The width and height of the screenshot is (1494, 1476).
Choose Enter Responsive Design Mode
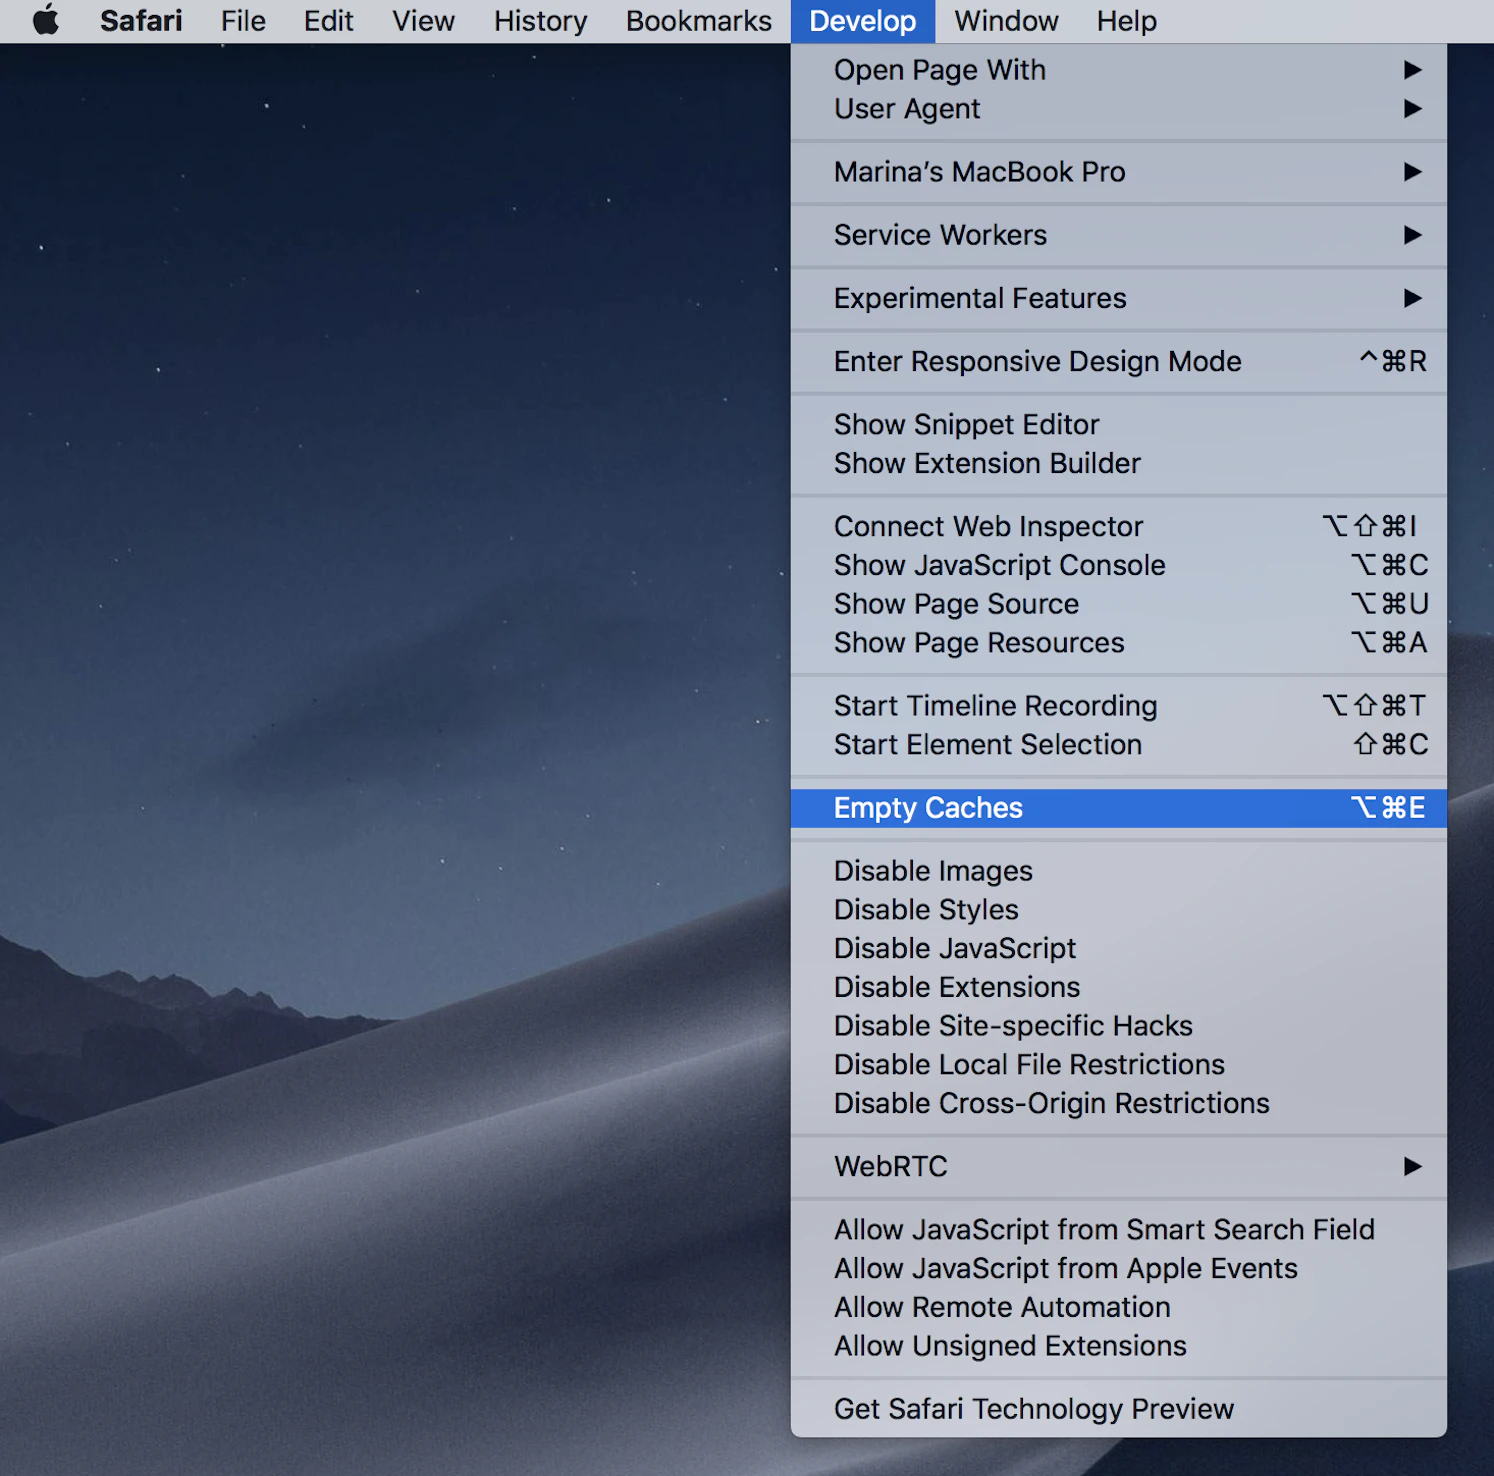click(x=1037, y=361)
